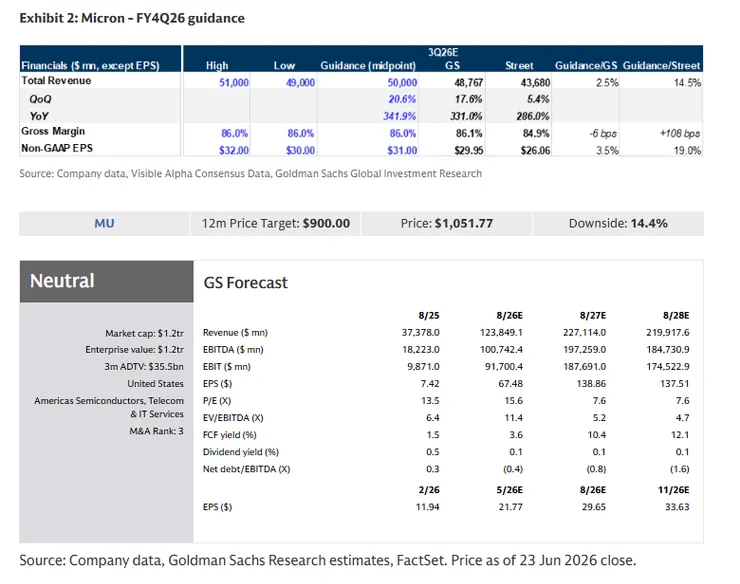
Task: Click 8/28E EBIT 174,522.9
Action: click(668, 367)
